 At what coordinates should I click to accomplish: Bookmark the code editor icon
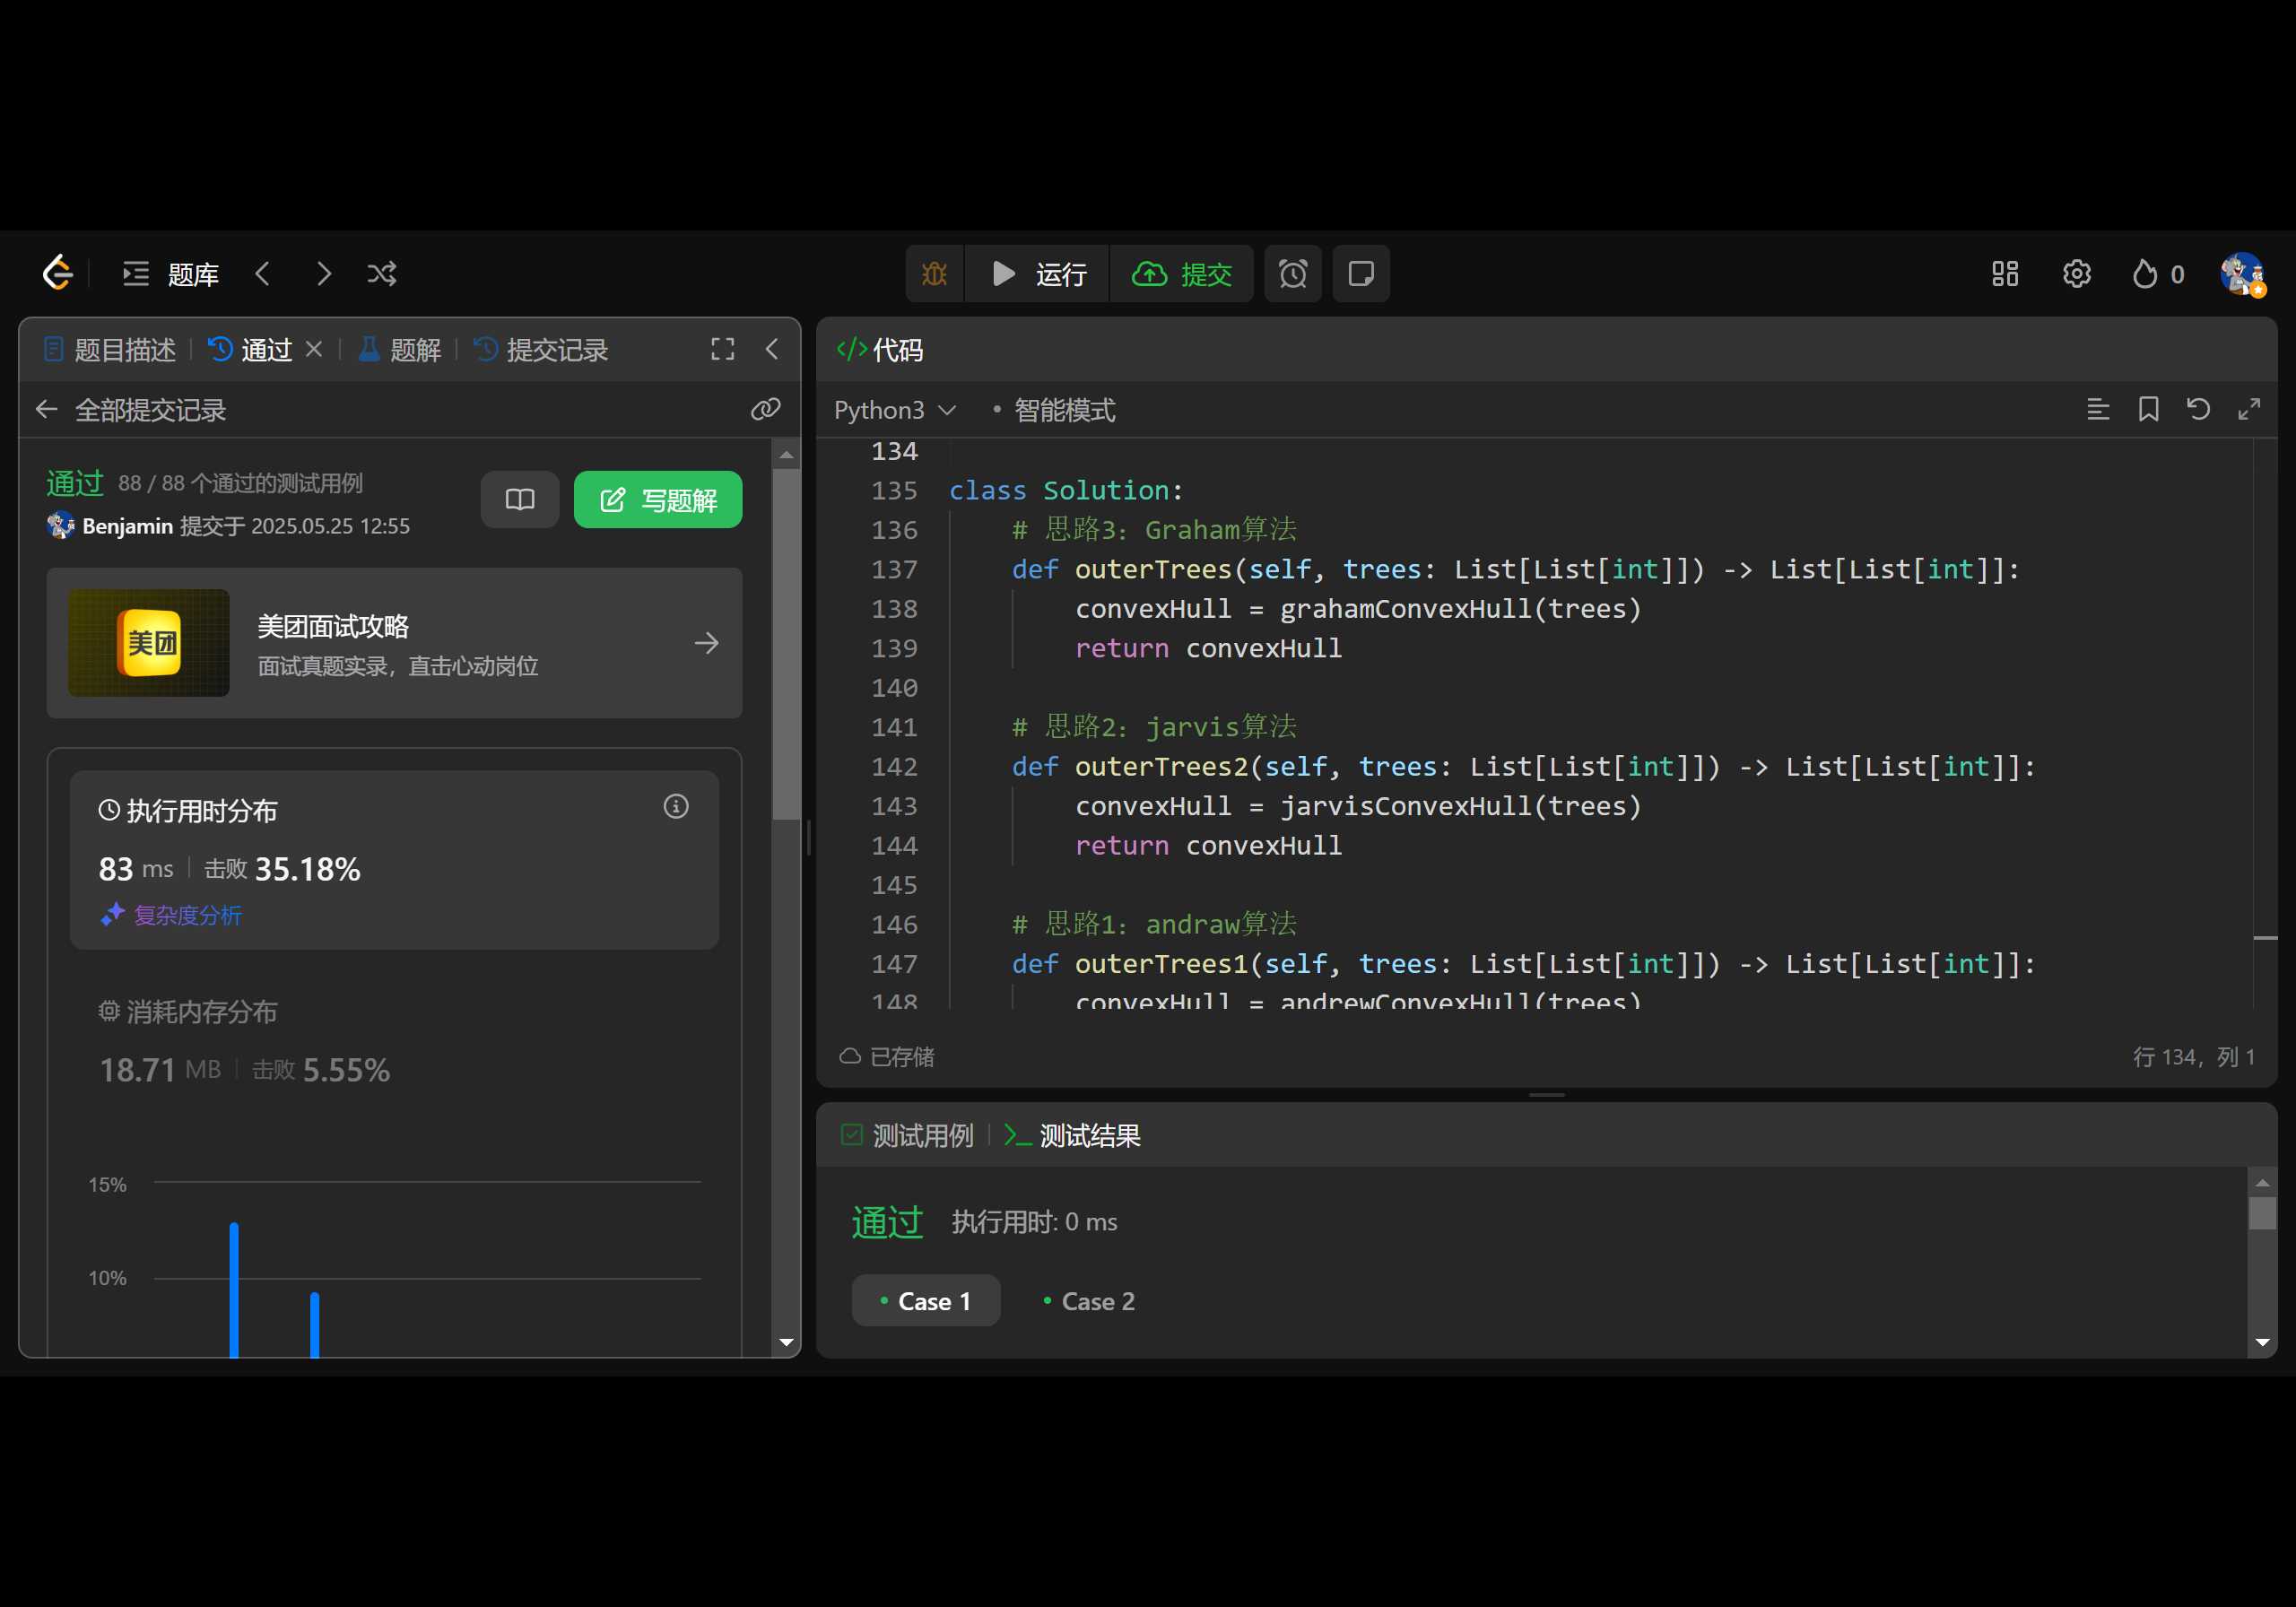[x=2148, y=409]
